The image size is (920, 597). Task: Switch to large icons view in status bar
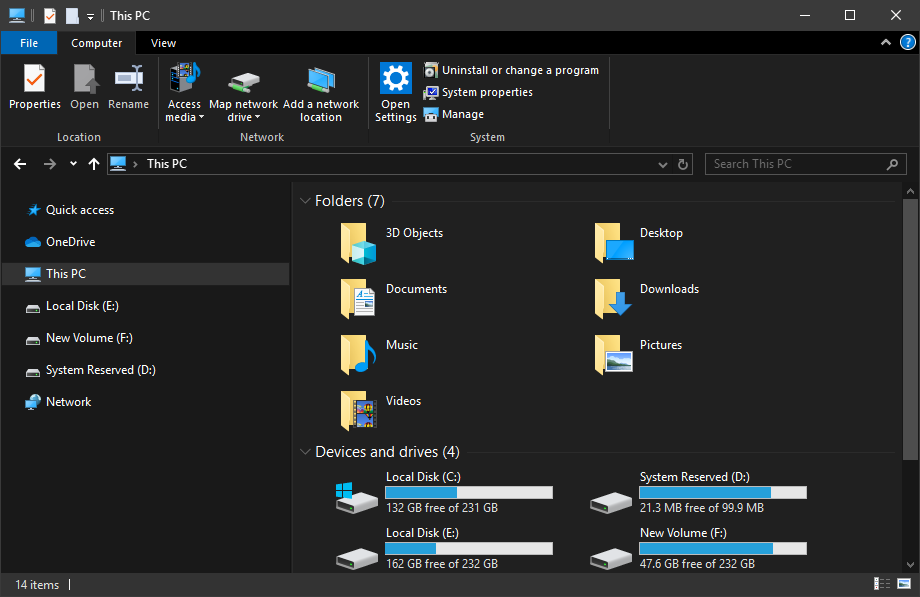(904, 584)
